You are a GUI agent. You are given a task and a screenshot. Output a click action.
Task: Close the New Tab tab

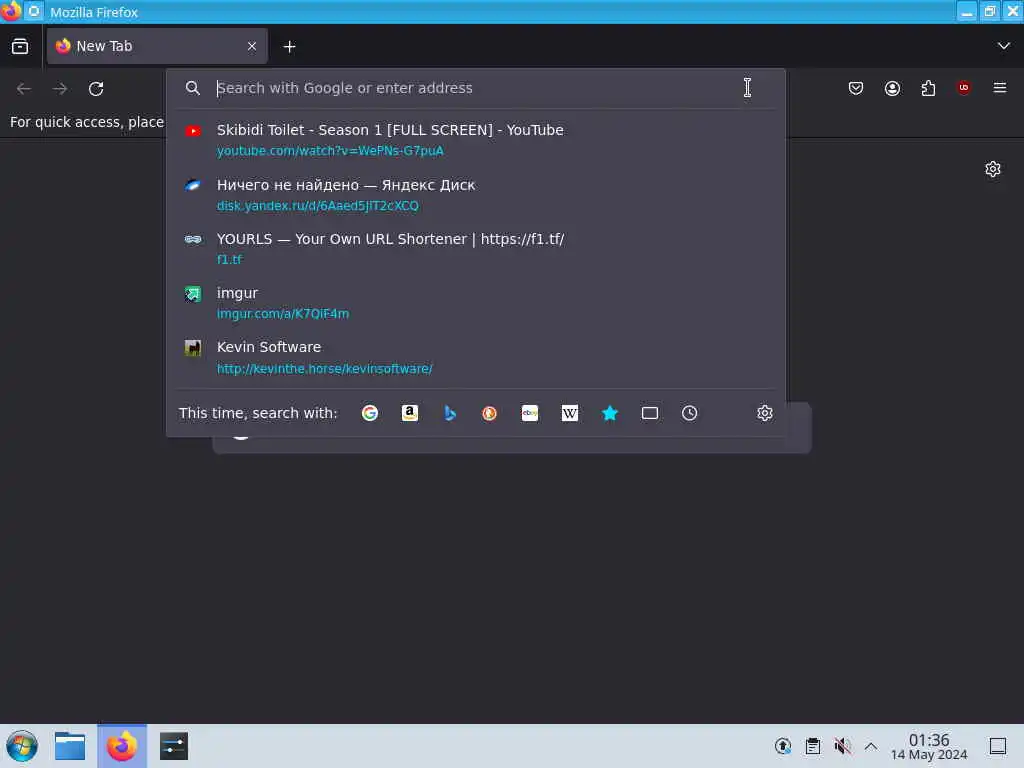pos(252,46)
